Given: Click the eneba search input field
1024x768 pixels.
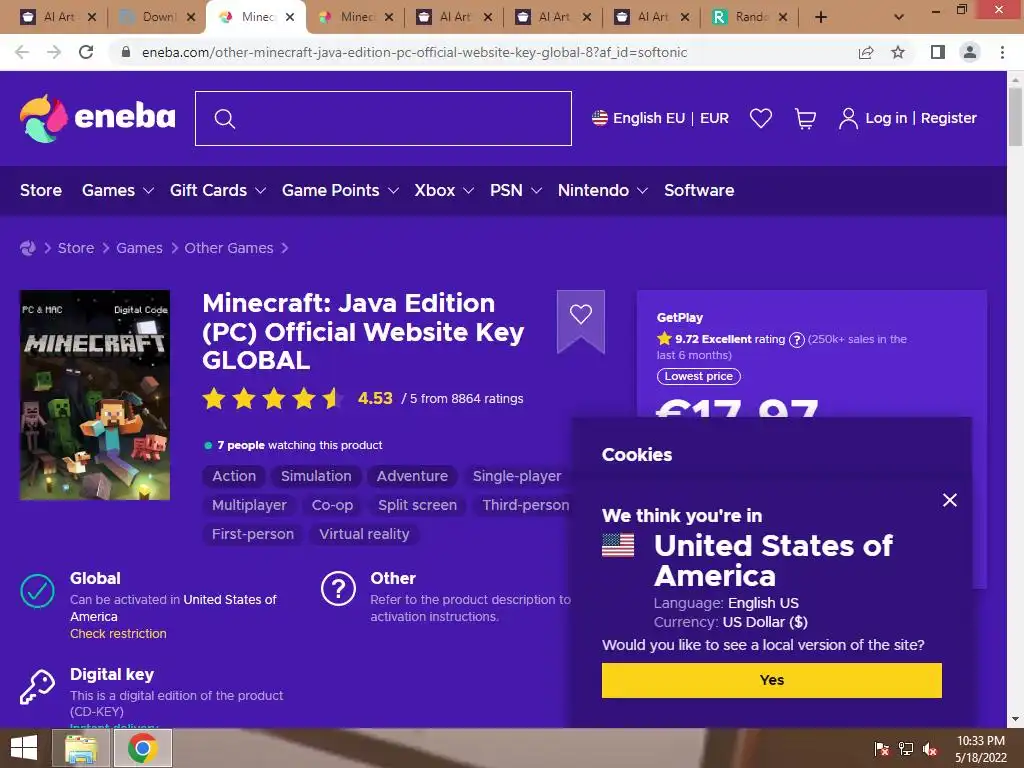Looking at the screenshot, I should [383, 118].
